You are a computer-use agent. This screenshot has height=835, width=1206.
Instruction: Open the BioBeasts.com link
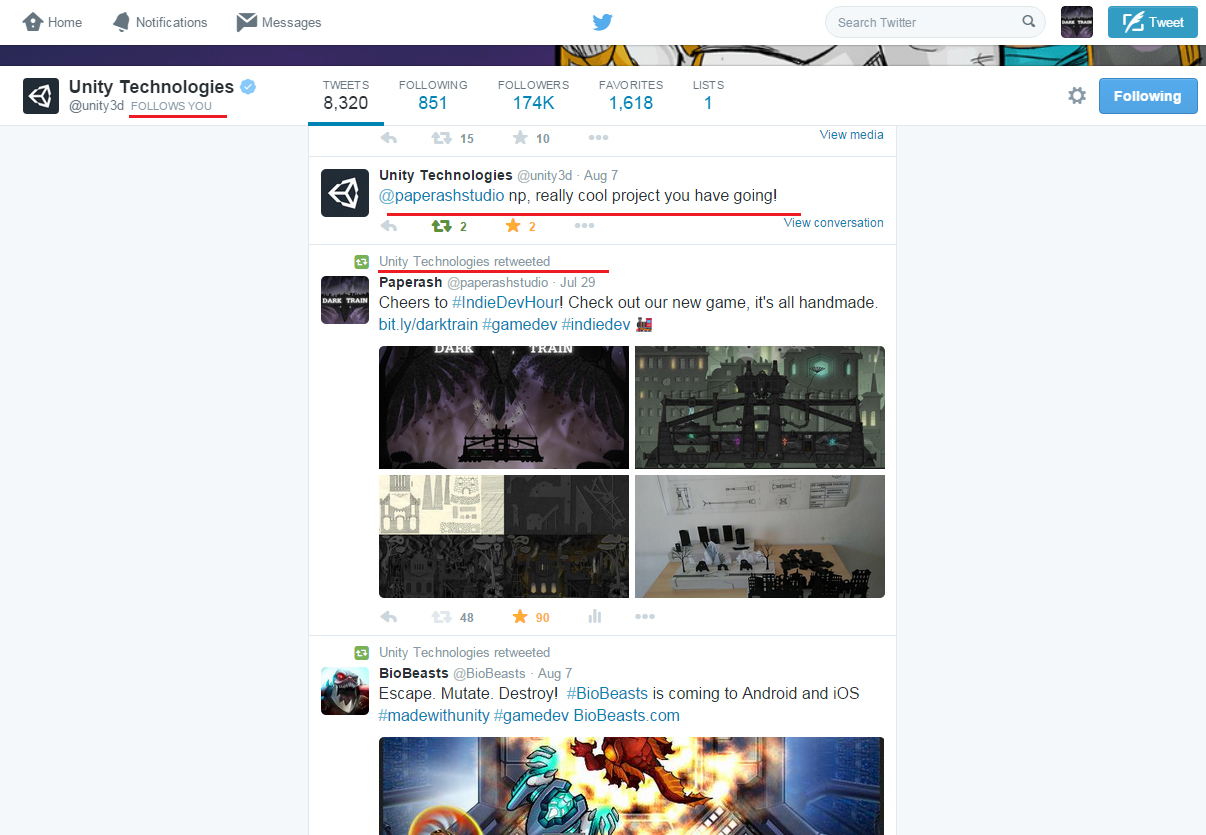tap(626, 716)
